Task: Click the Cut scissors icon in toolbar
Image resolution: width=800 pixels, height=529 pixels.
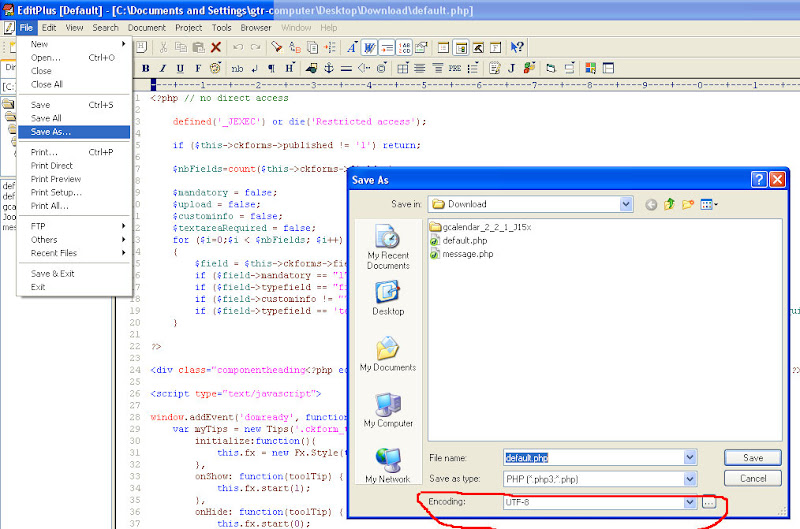Action: [x=163, y=47]
